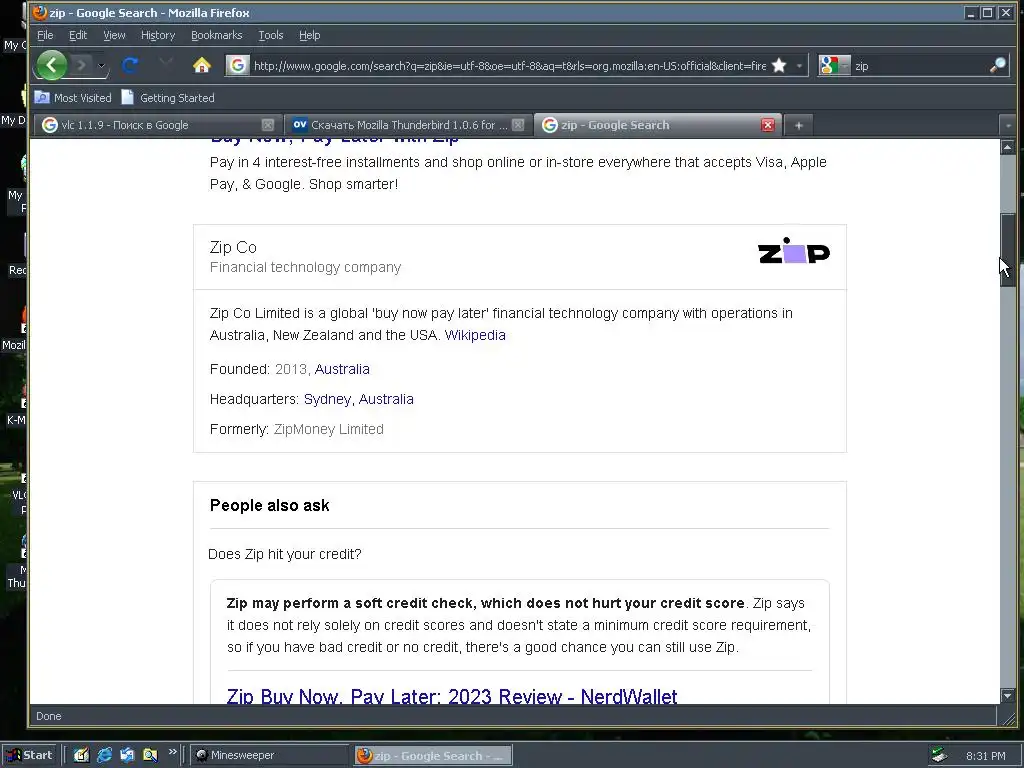Open the NerdWallet 2023 Review link

point(451,696)
